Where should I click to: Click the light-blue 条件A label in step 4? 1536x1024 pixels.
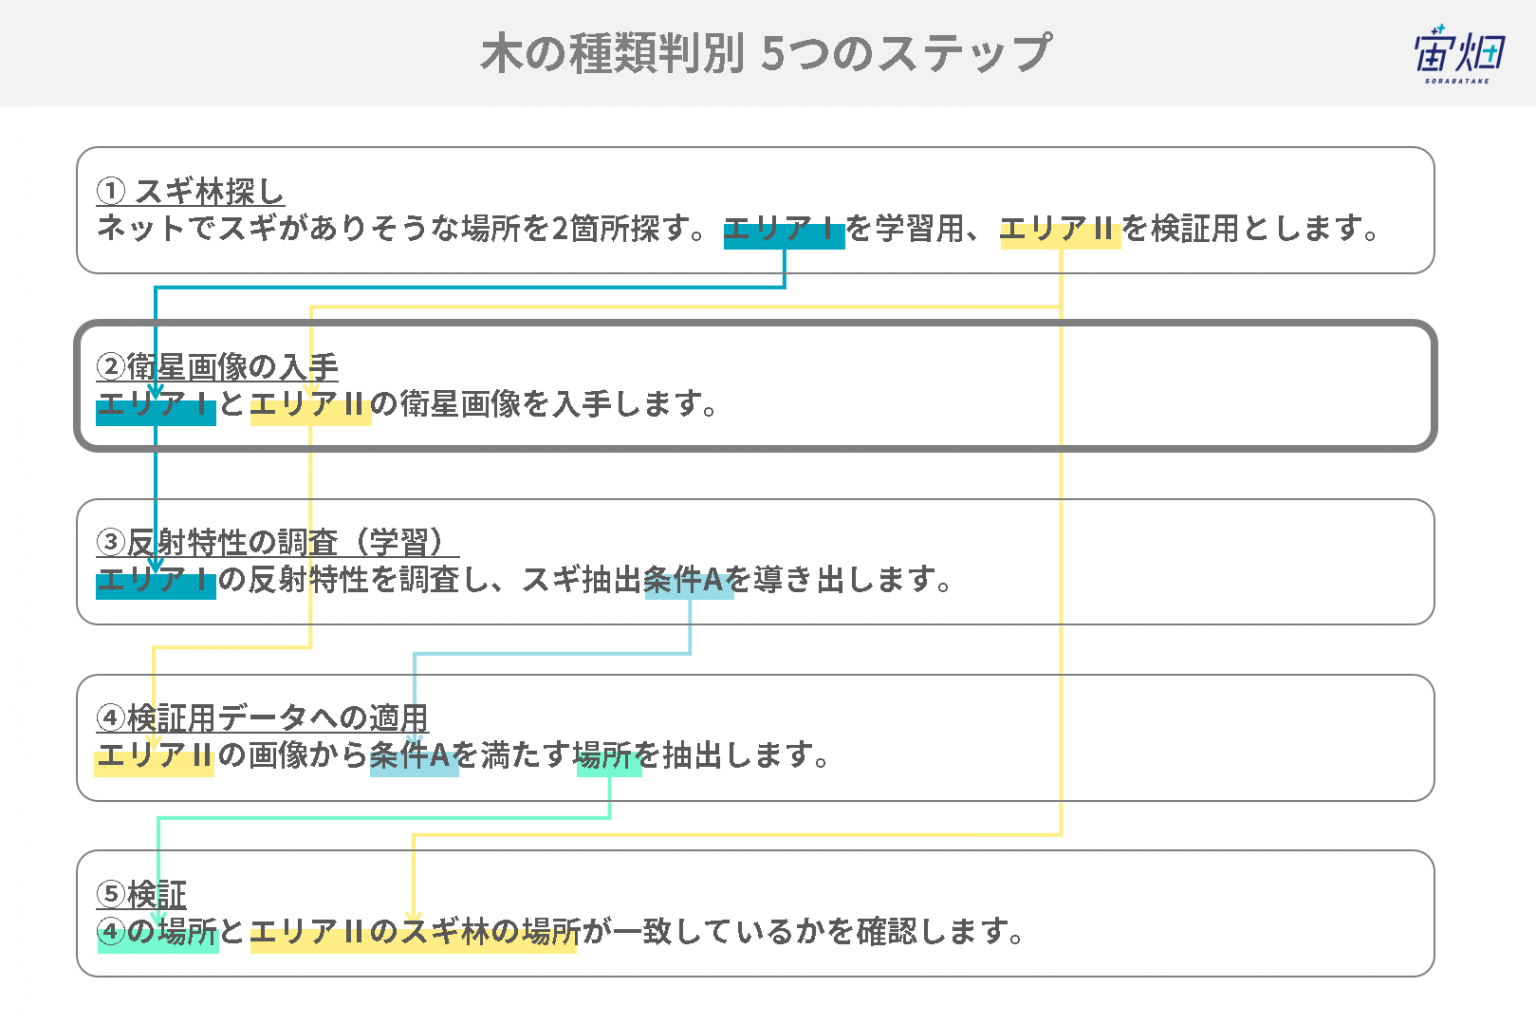(414, 757)
